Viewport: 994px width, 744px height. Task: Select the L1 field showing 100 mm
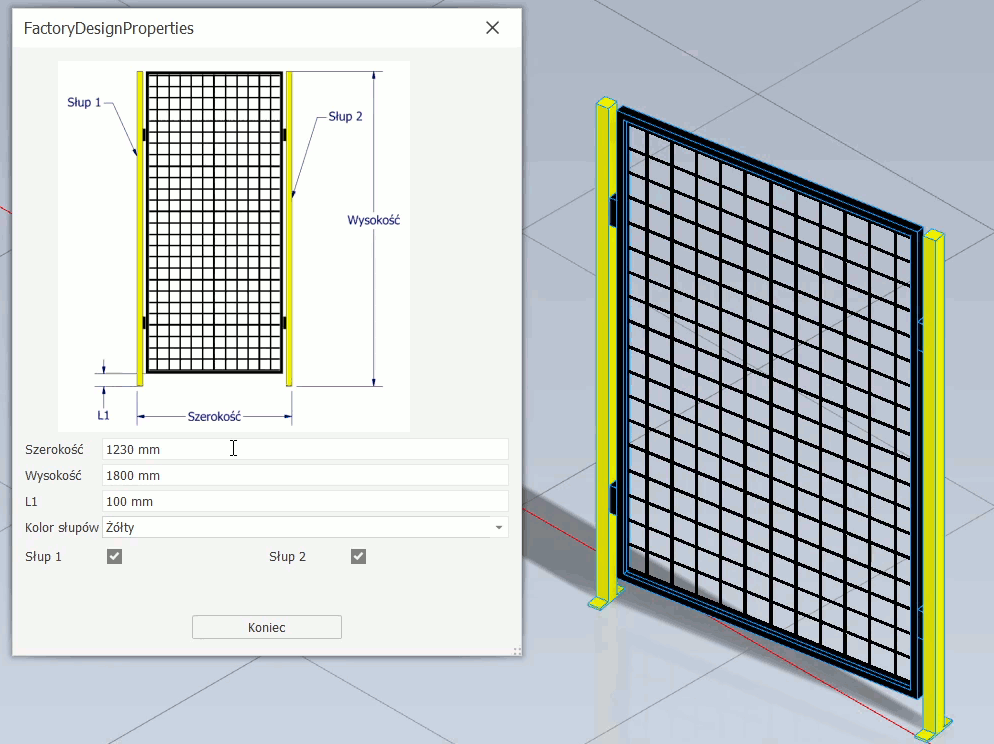[305, 502]
